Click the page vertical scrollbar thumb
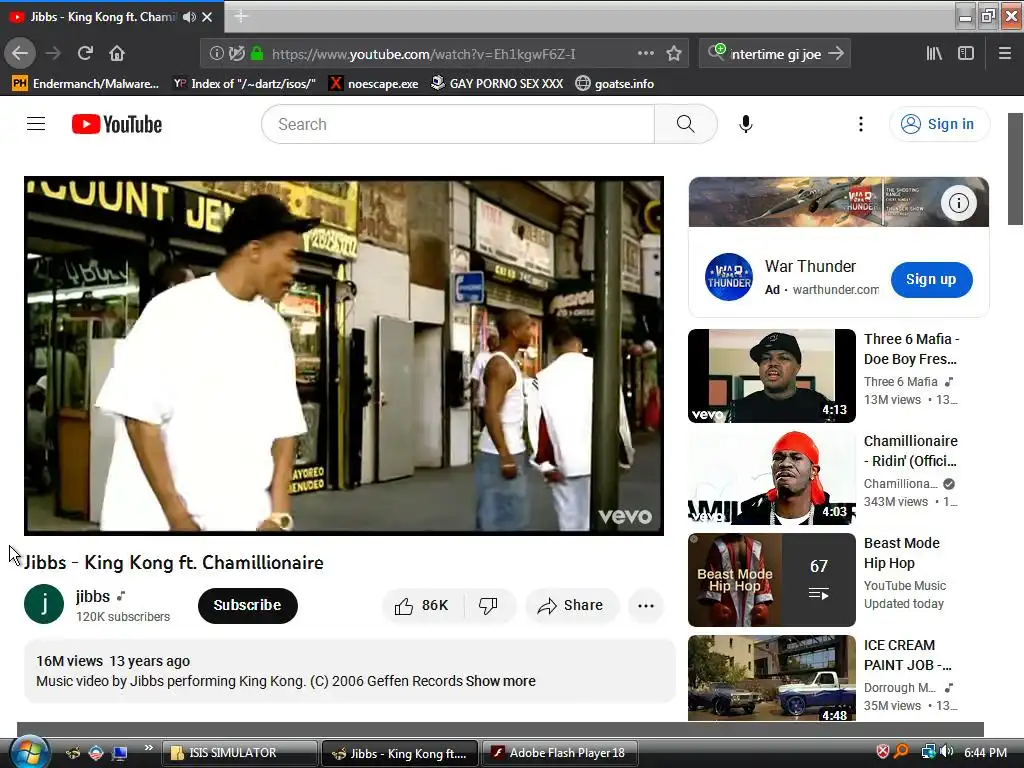 [1015, 168]
